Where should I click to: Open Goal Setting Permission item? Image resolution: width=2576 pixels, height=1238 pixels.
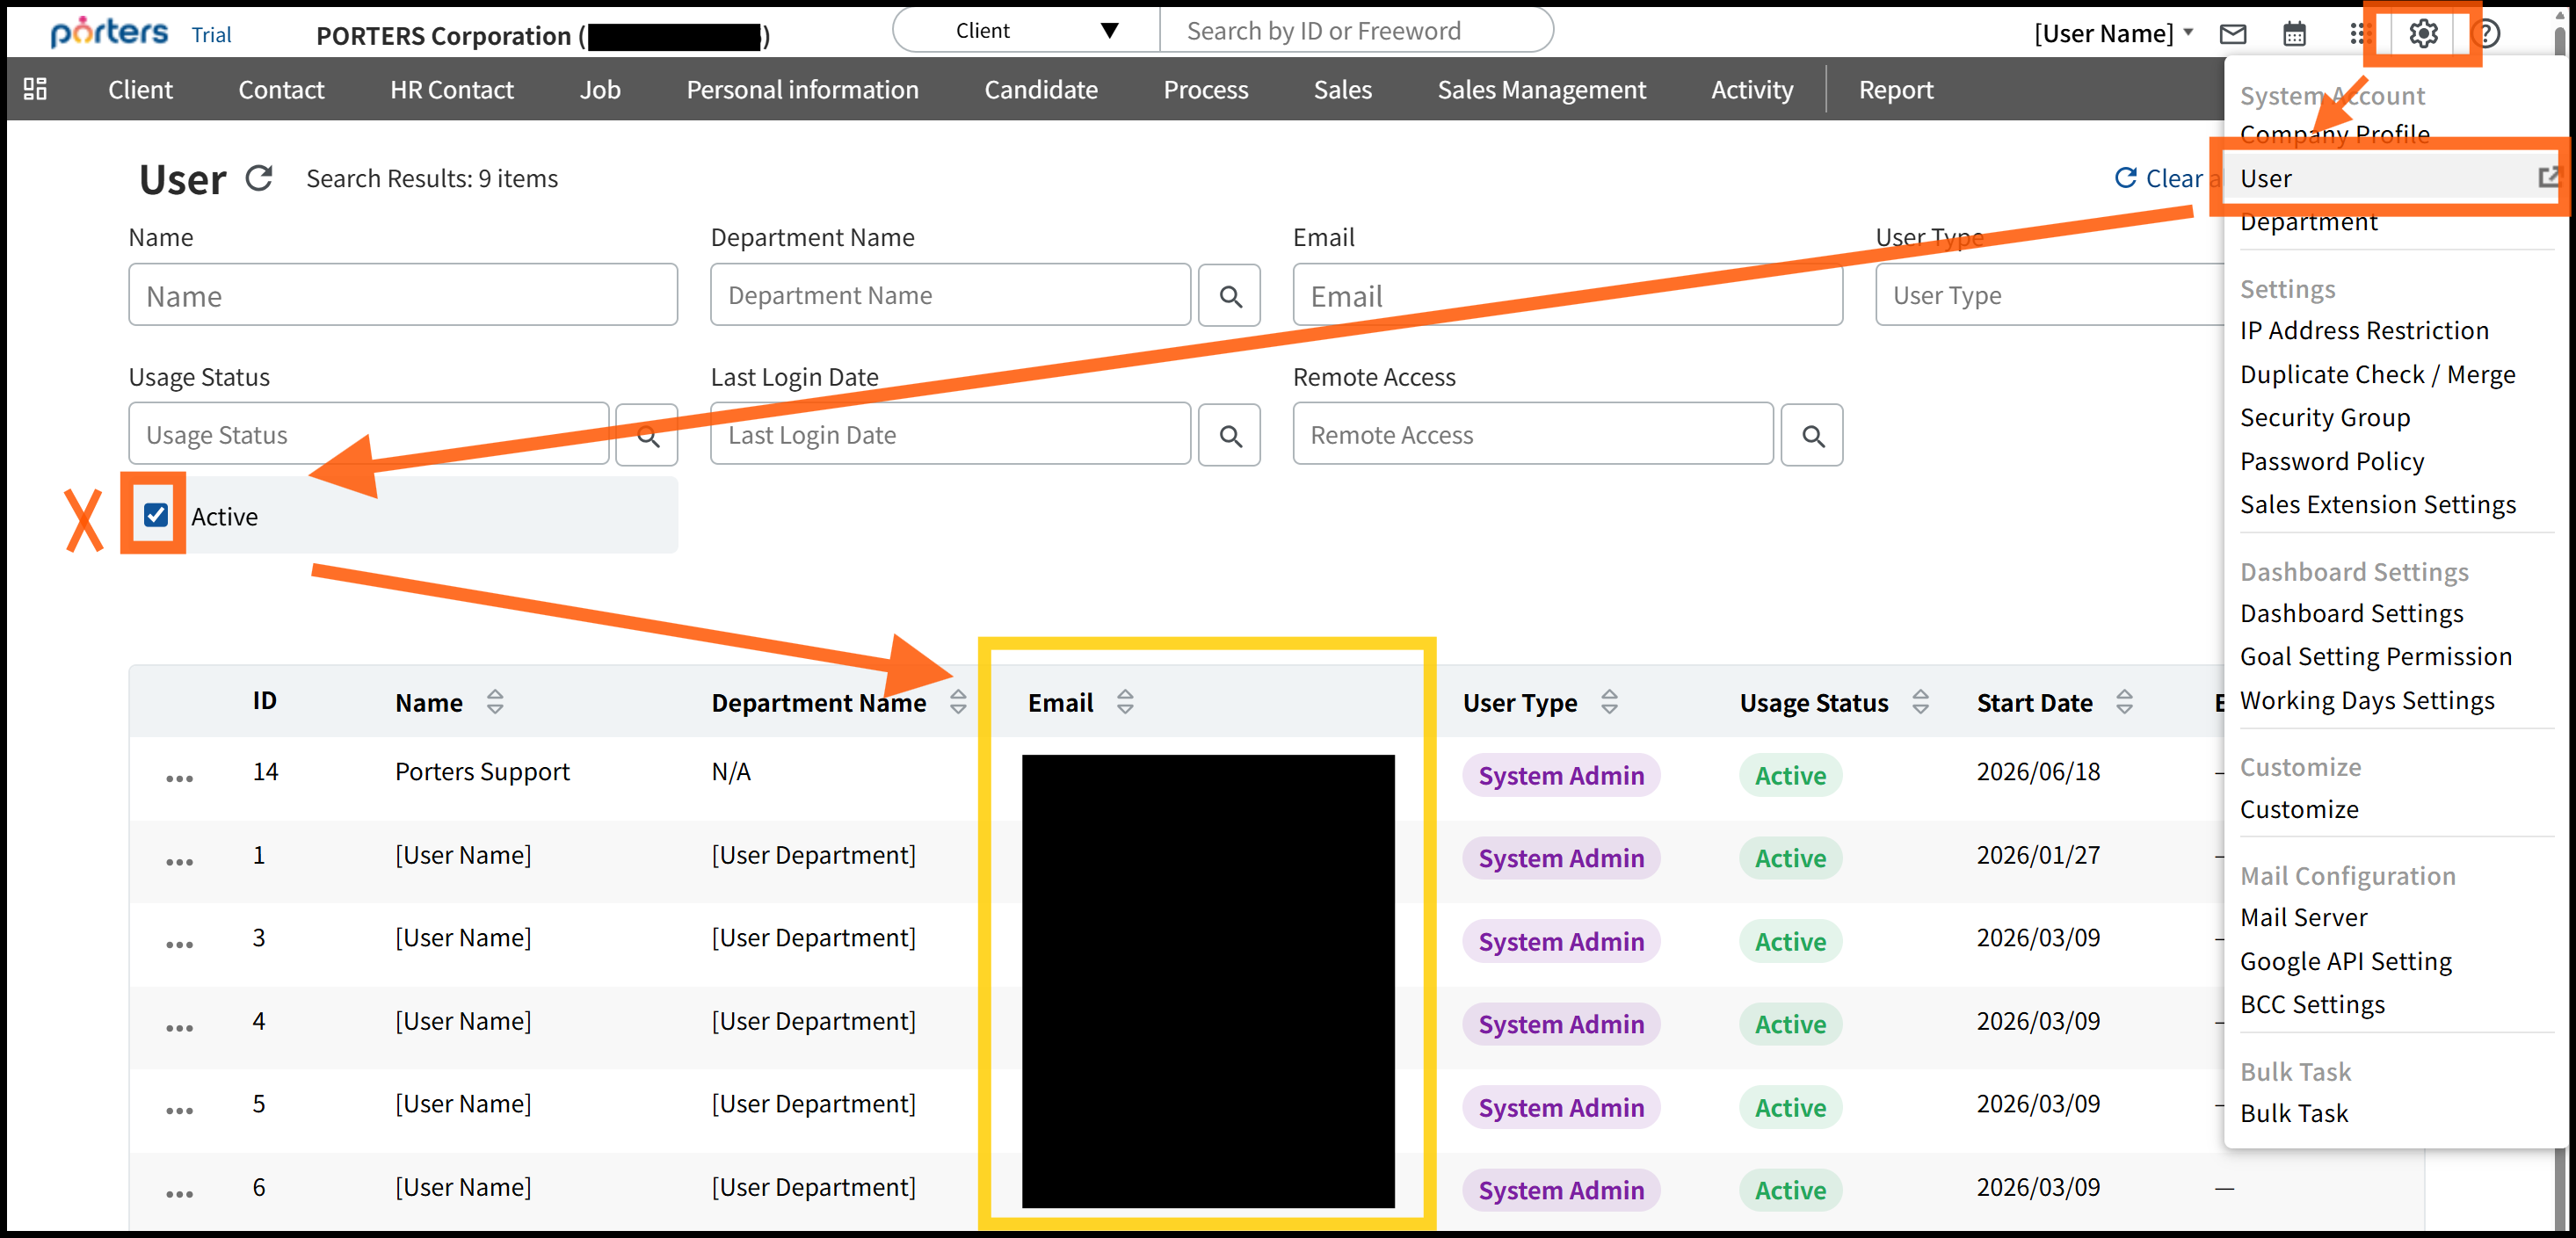pos(2376,656)
